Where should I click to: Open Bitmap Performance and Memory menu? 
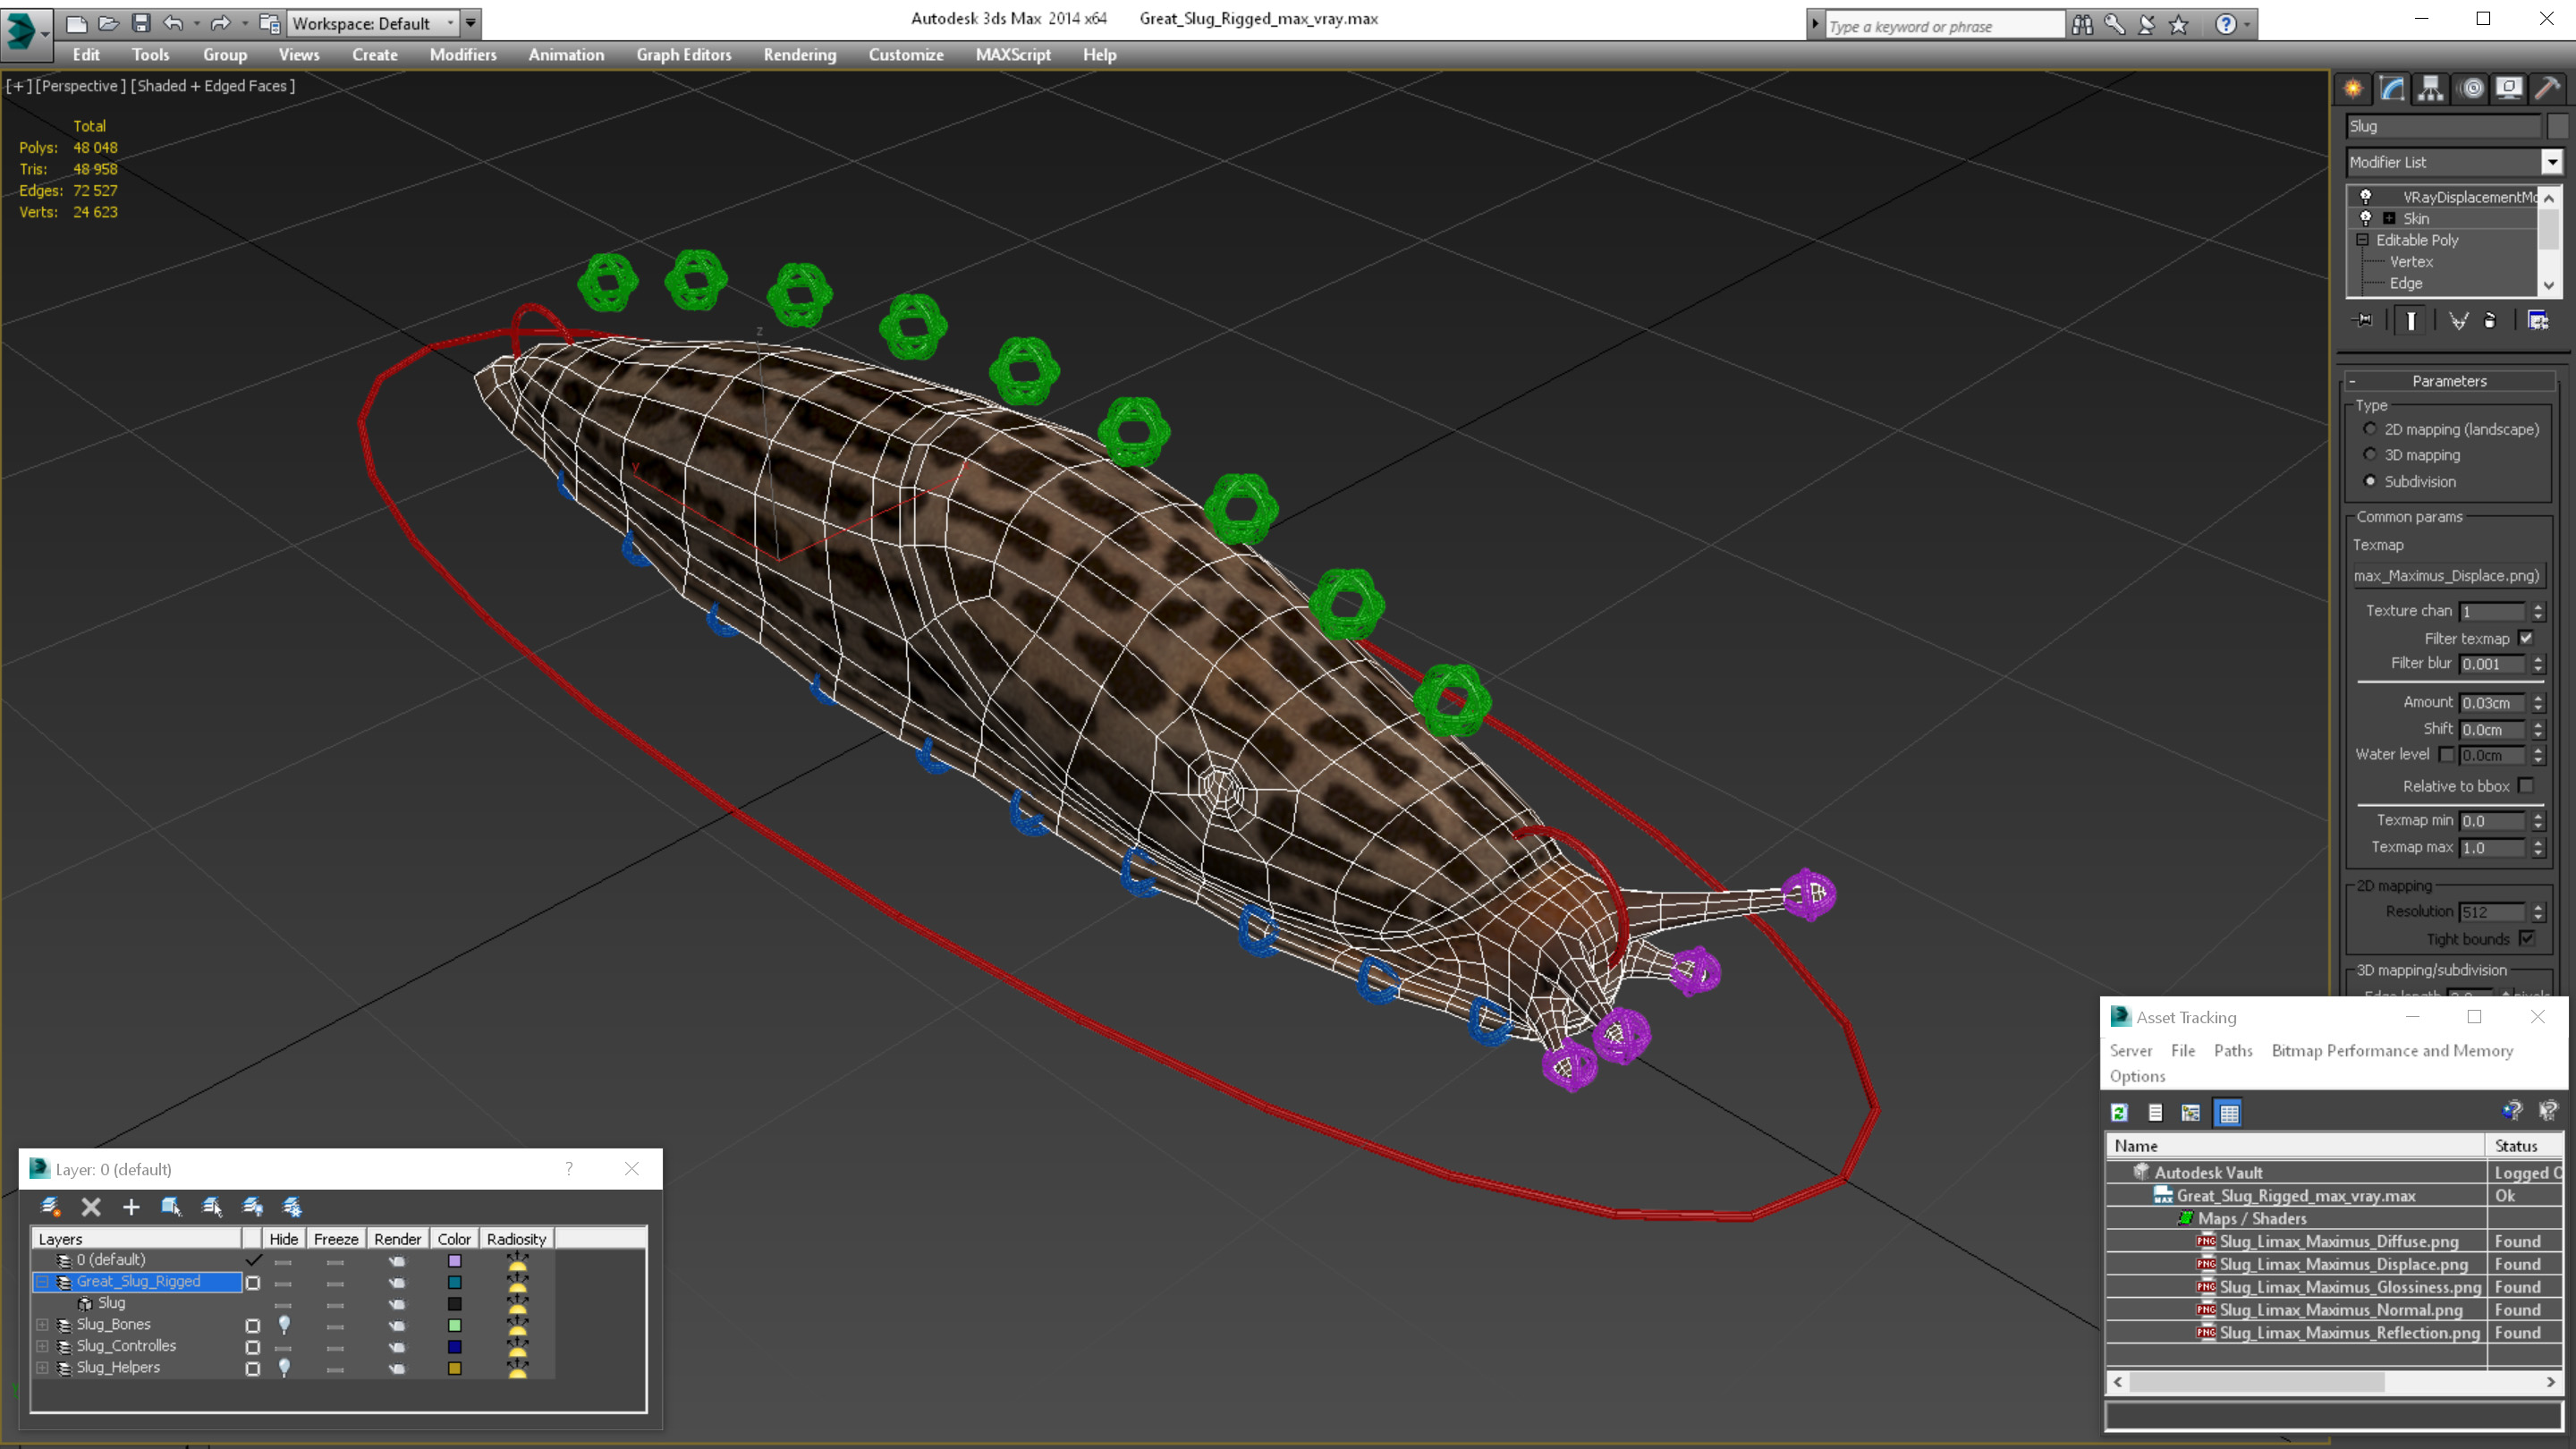pyautogui.click(x=2392, y=1050)
